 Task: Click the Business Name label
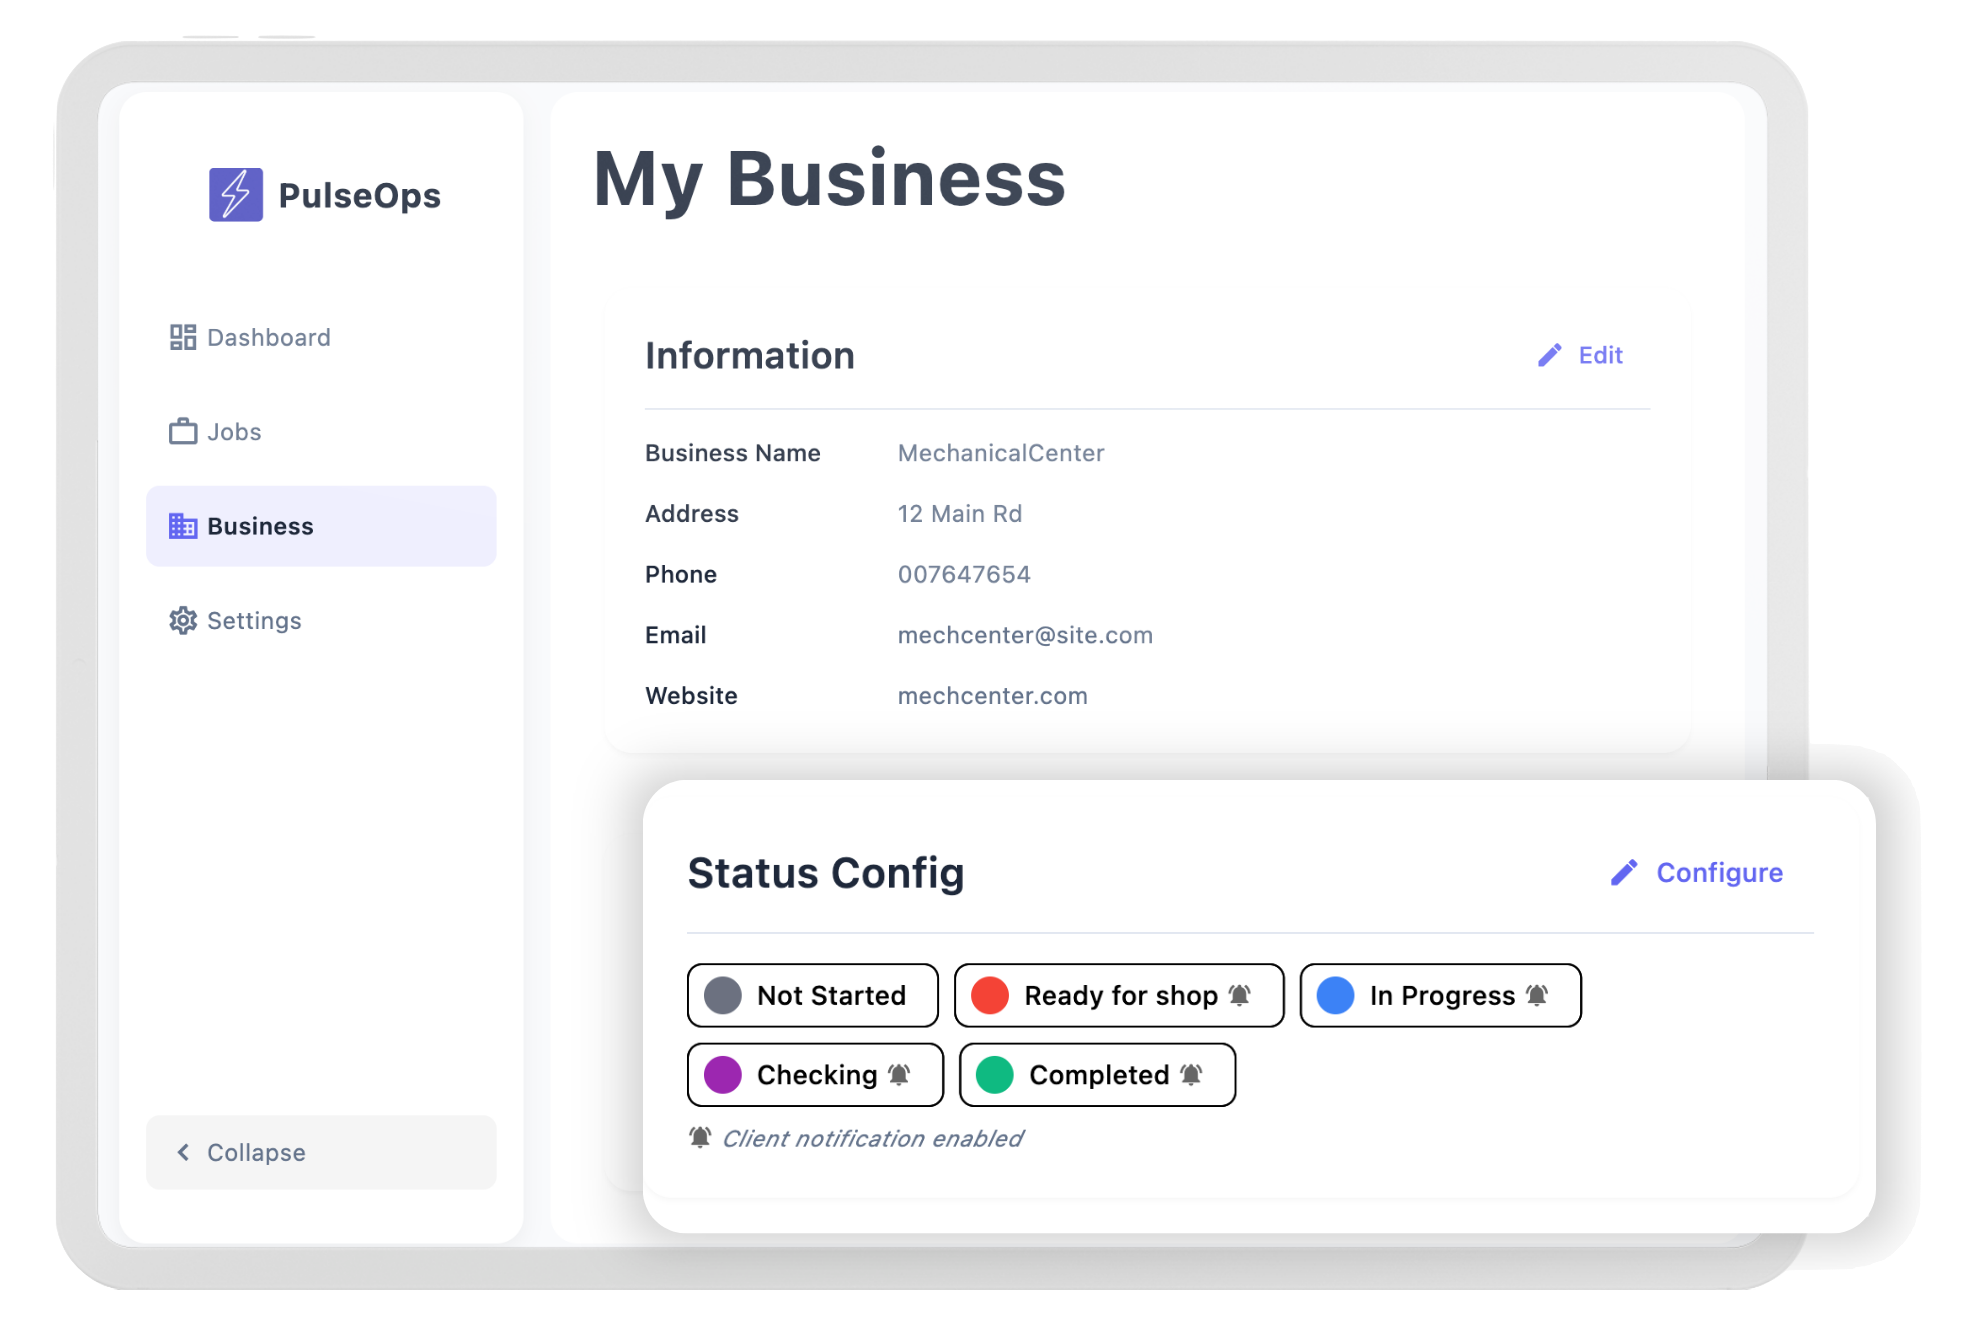(x=733, y=453)
